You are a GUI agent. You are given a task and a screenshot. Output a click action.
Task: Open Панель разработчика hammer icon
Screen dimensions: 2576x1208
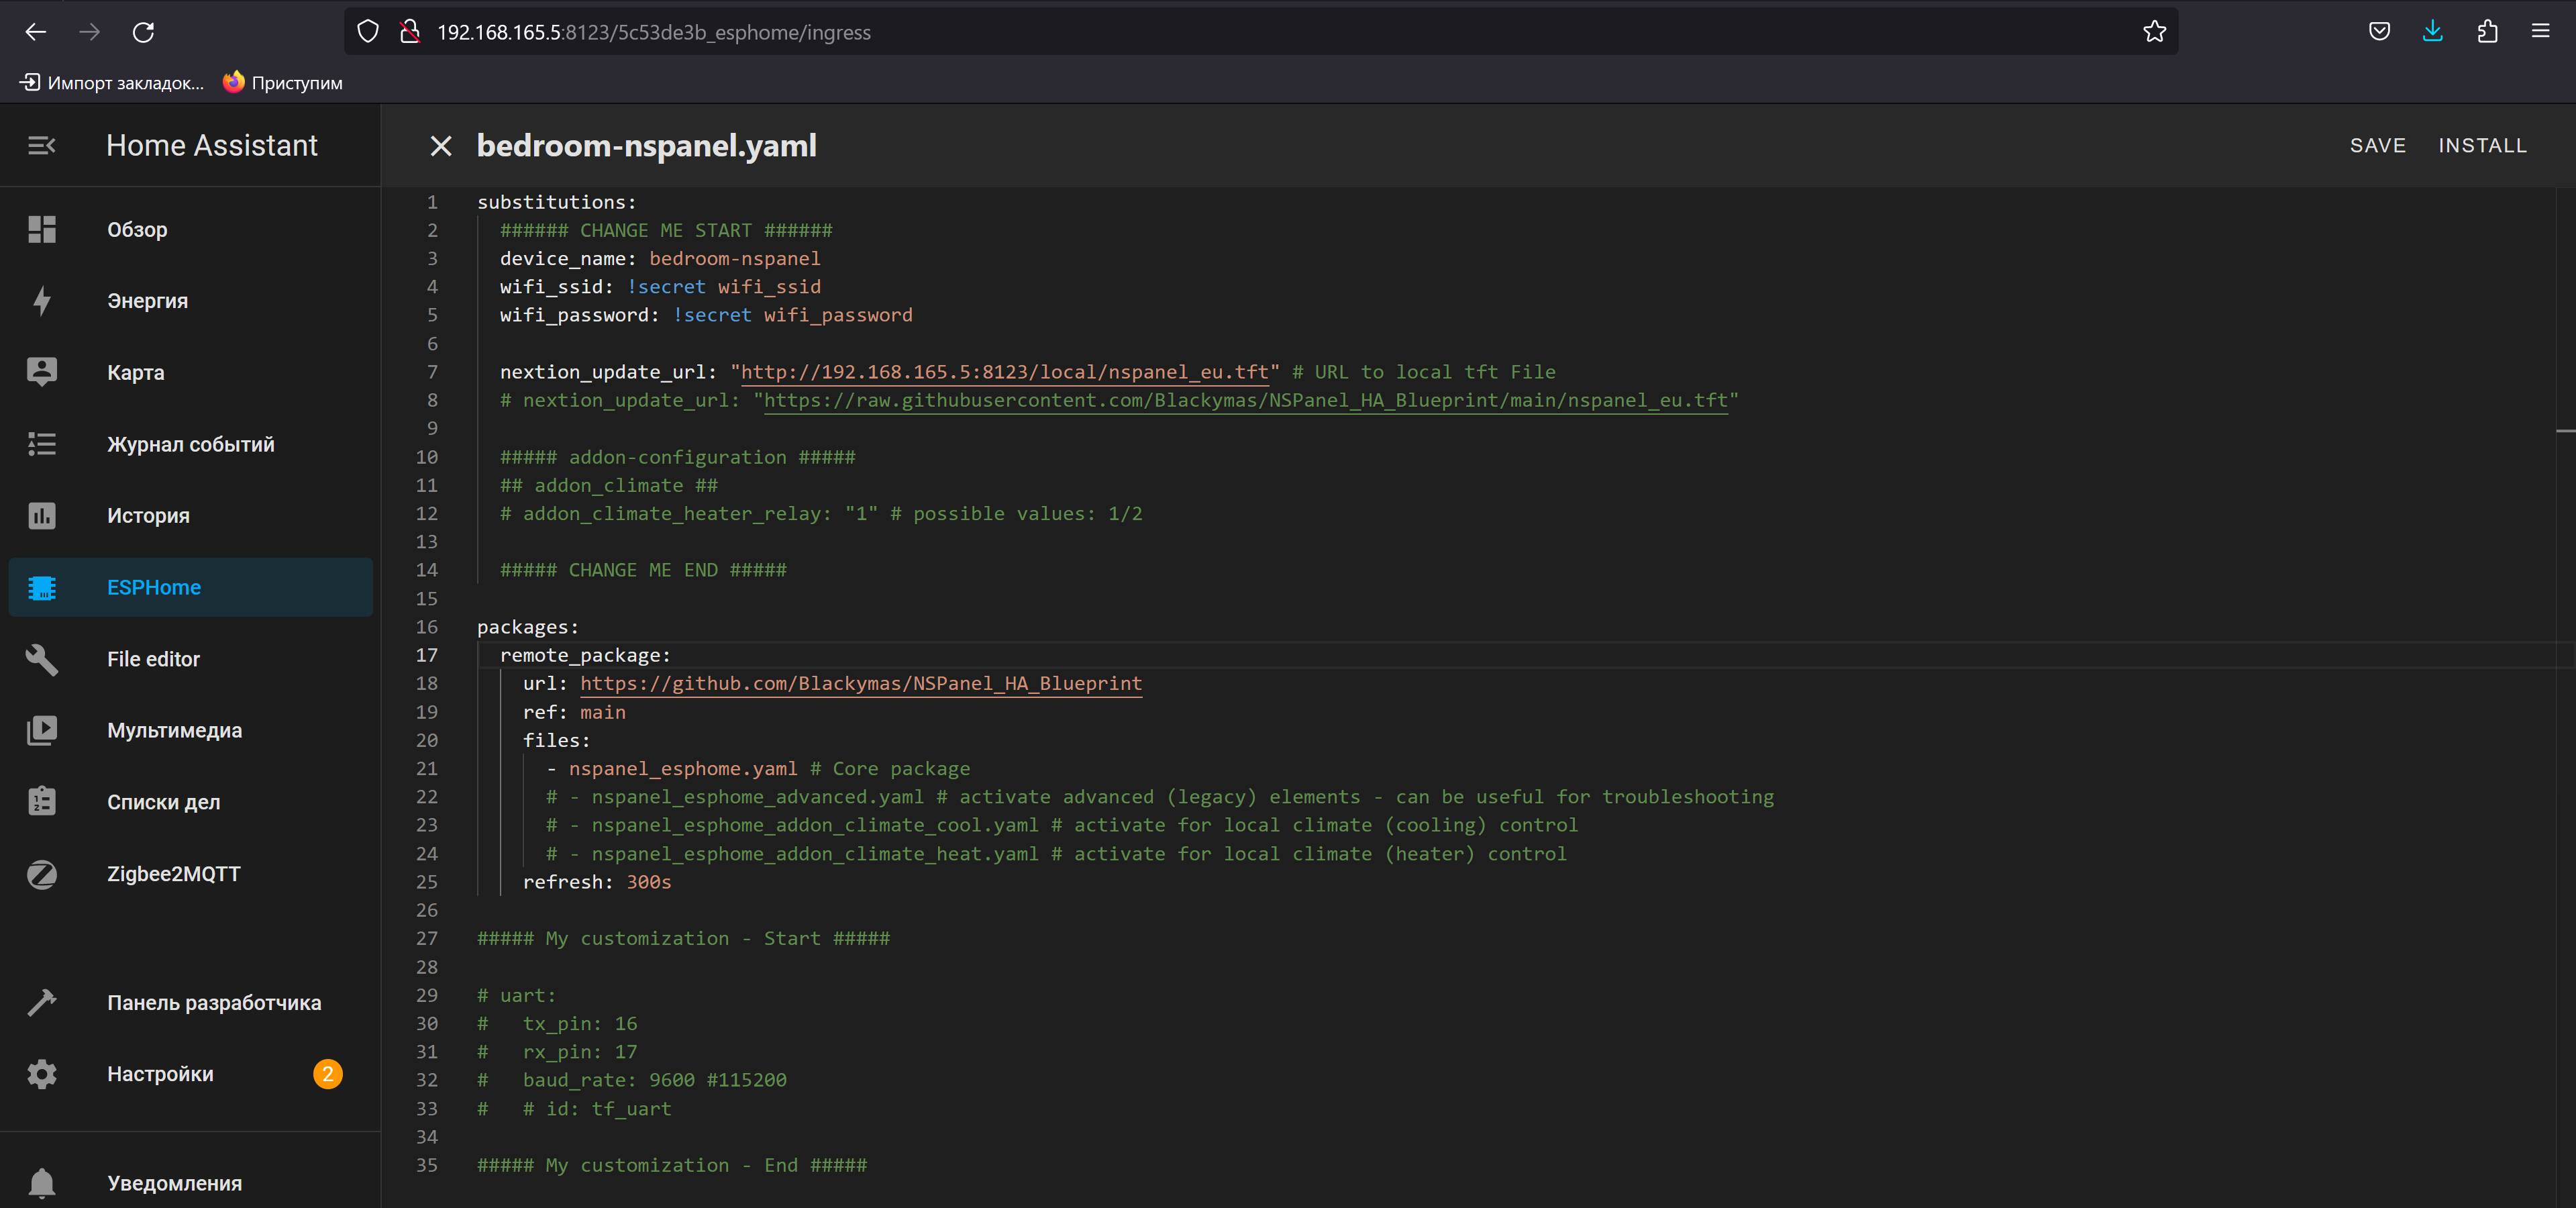pyautogui.click(x=42, y=1002)
